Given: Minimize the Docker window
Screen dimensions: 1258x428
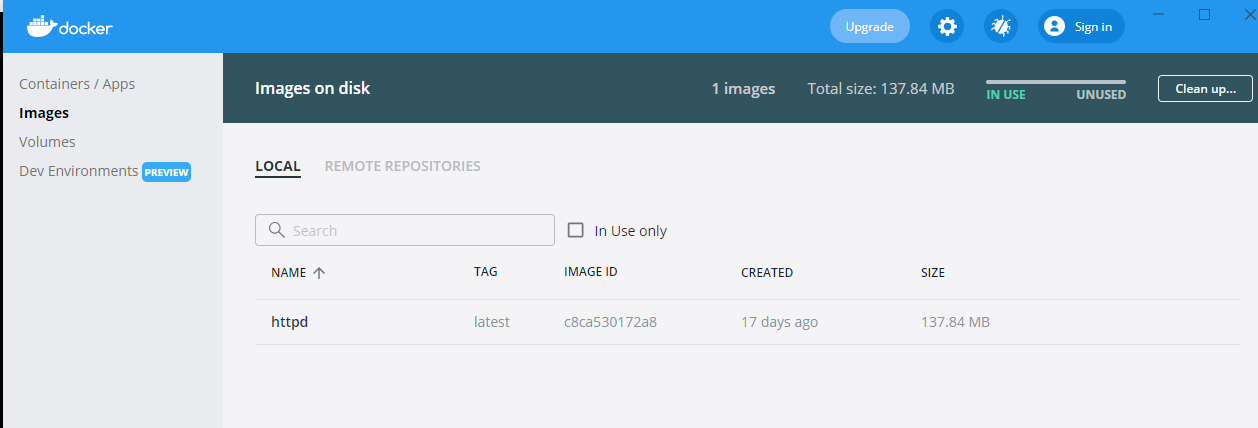Looking at the screenshot, I should click(1158, 14).
